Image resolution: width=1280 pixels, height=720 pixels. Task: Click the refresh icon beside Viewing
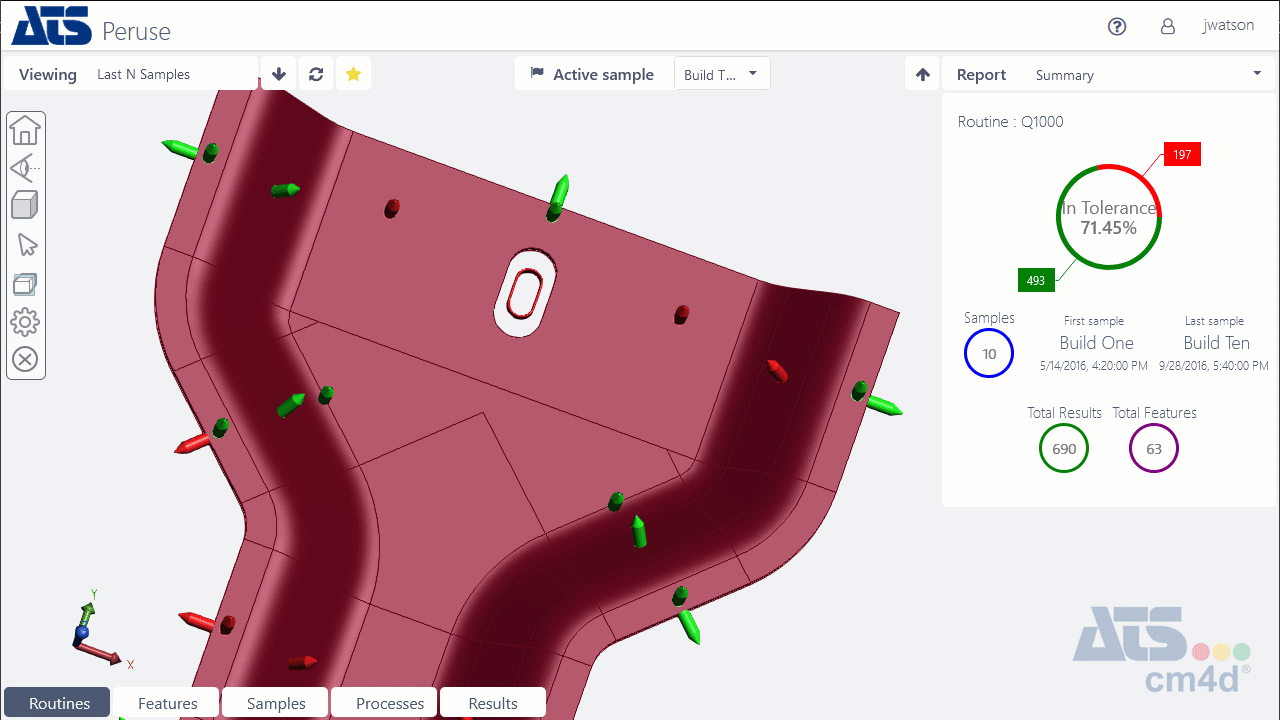316,74
